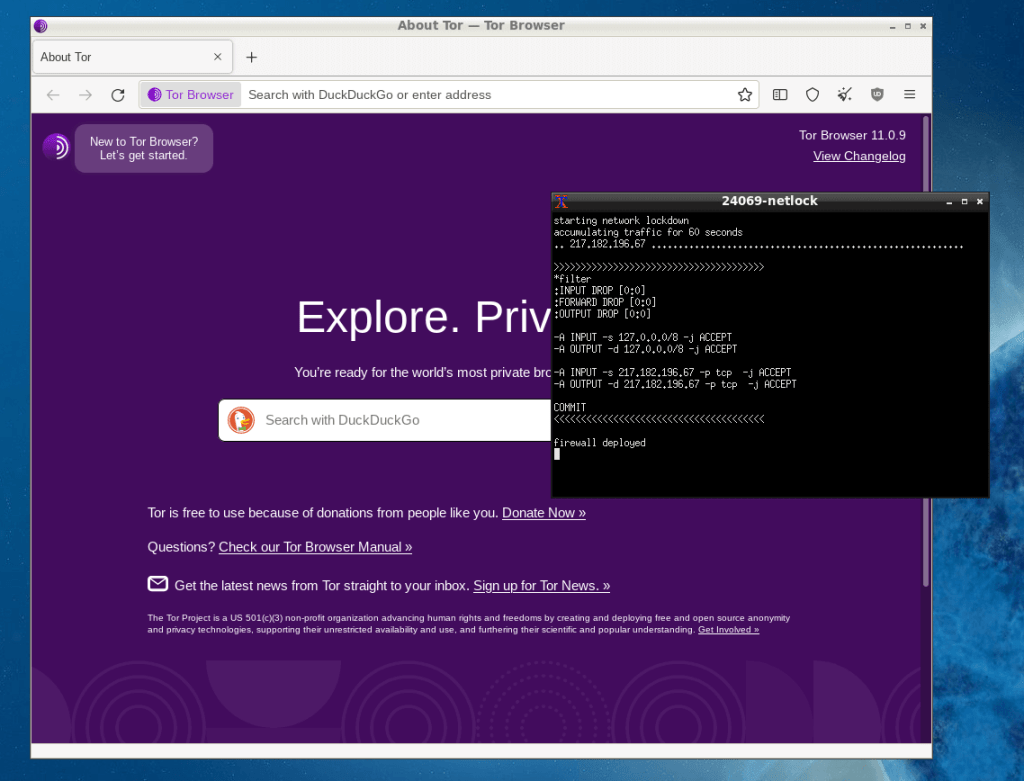This screenshot has height=781, width=1024.
Task: Open the security level shield icon
Action: click(x=812, y=95)
